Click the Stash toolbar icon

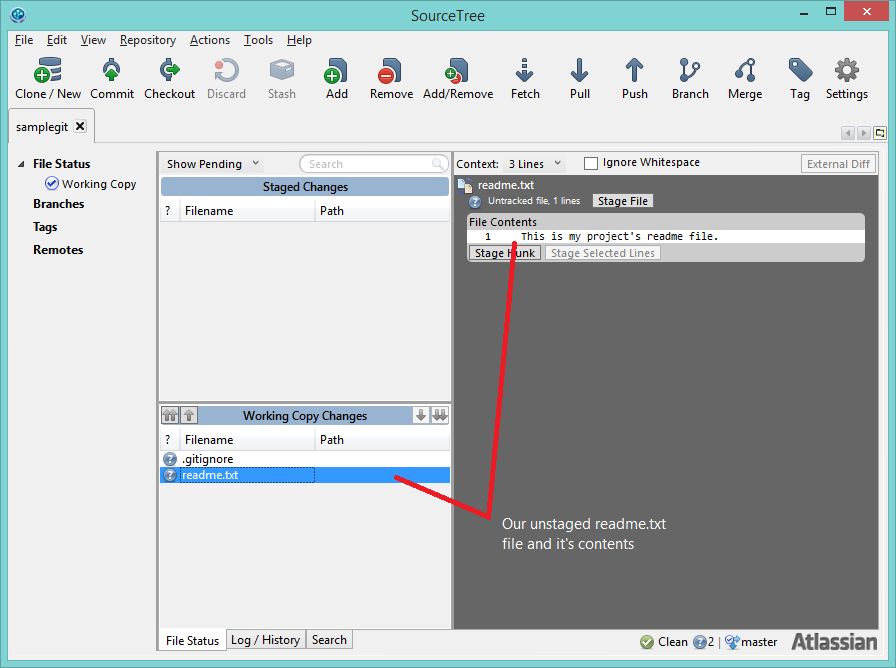(x=282, y=79)
